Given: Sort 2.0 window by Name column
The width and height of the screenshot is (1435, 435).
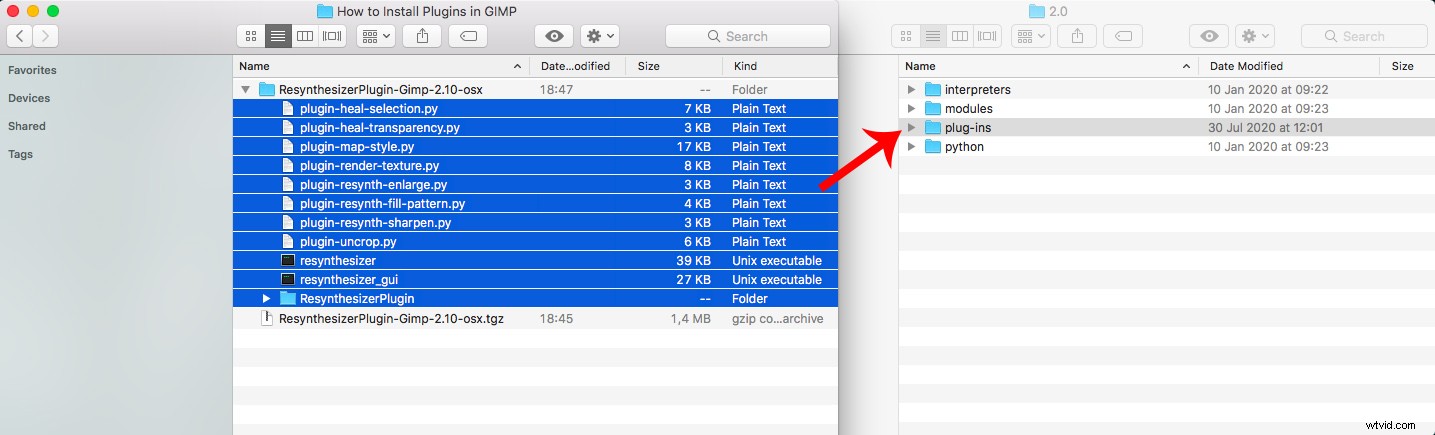Looking at the screenshot, I should pos(1048,66).
